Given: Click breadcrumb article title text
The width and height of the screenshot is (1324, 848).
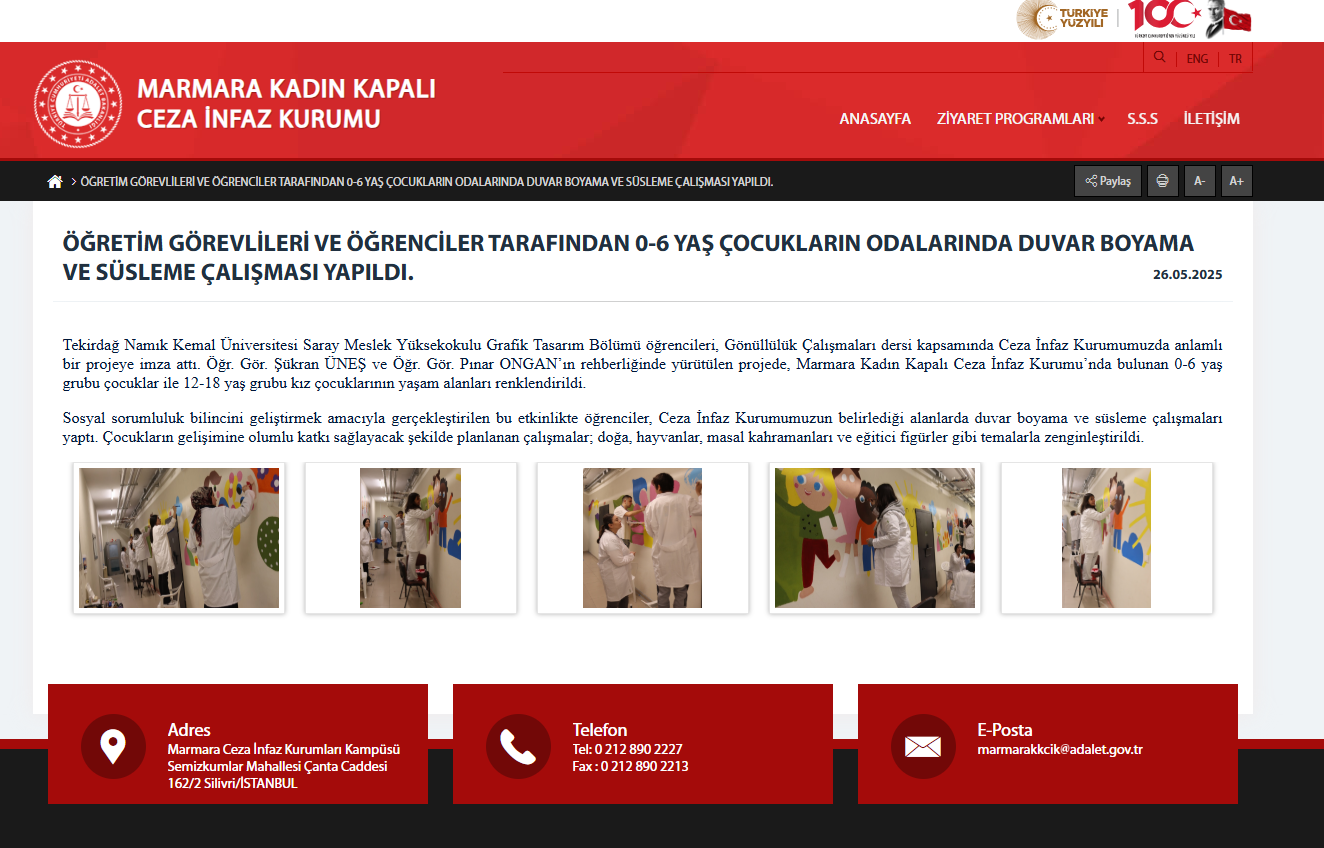Looking at the screenshot, I should click(x=427, y=181).
